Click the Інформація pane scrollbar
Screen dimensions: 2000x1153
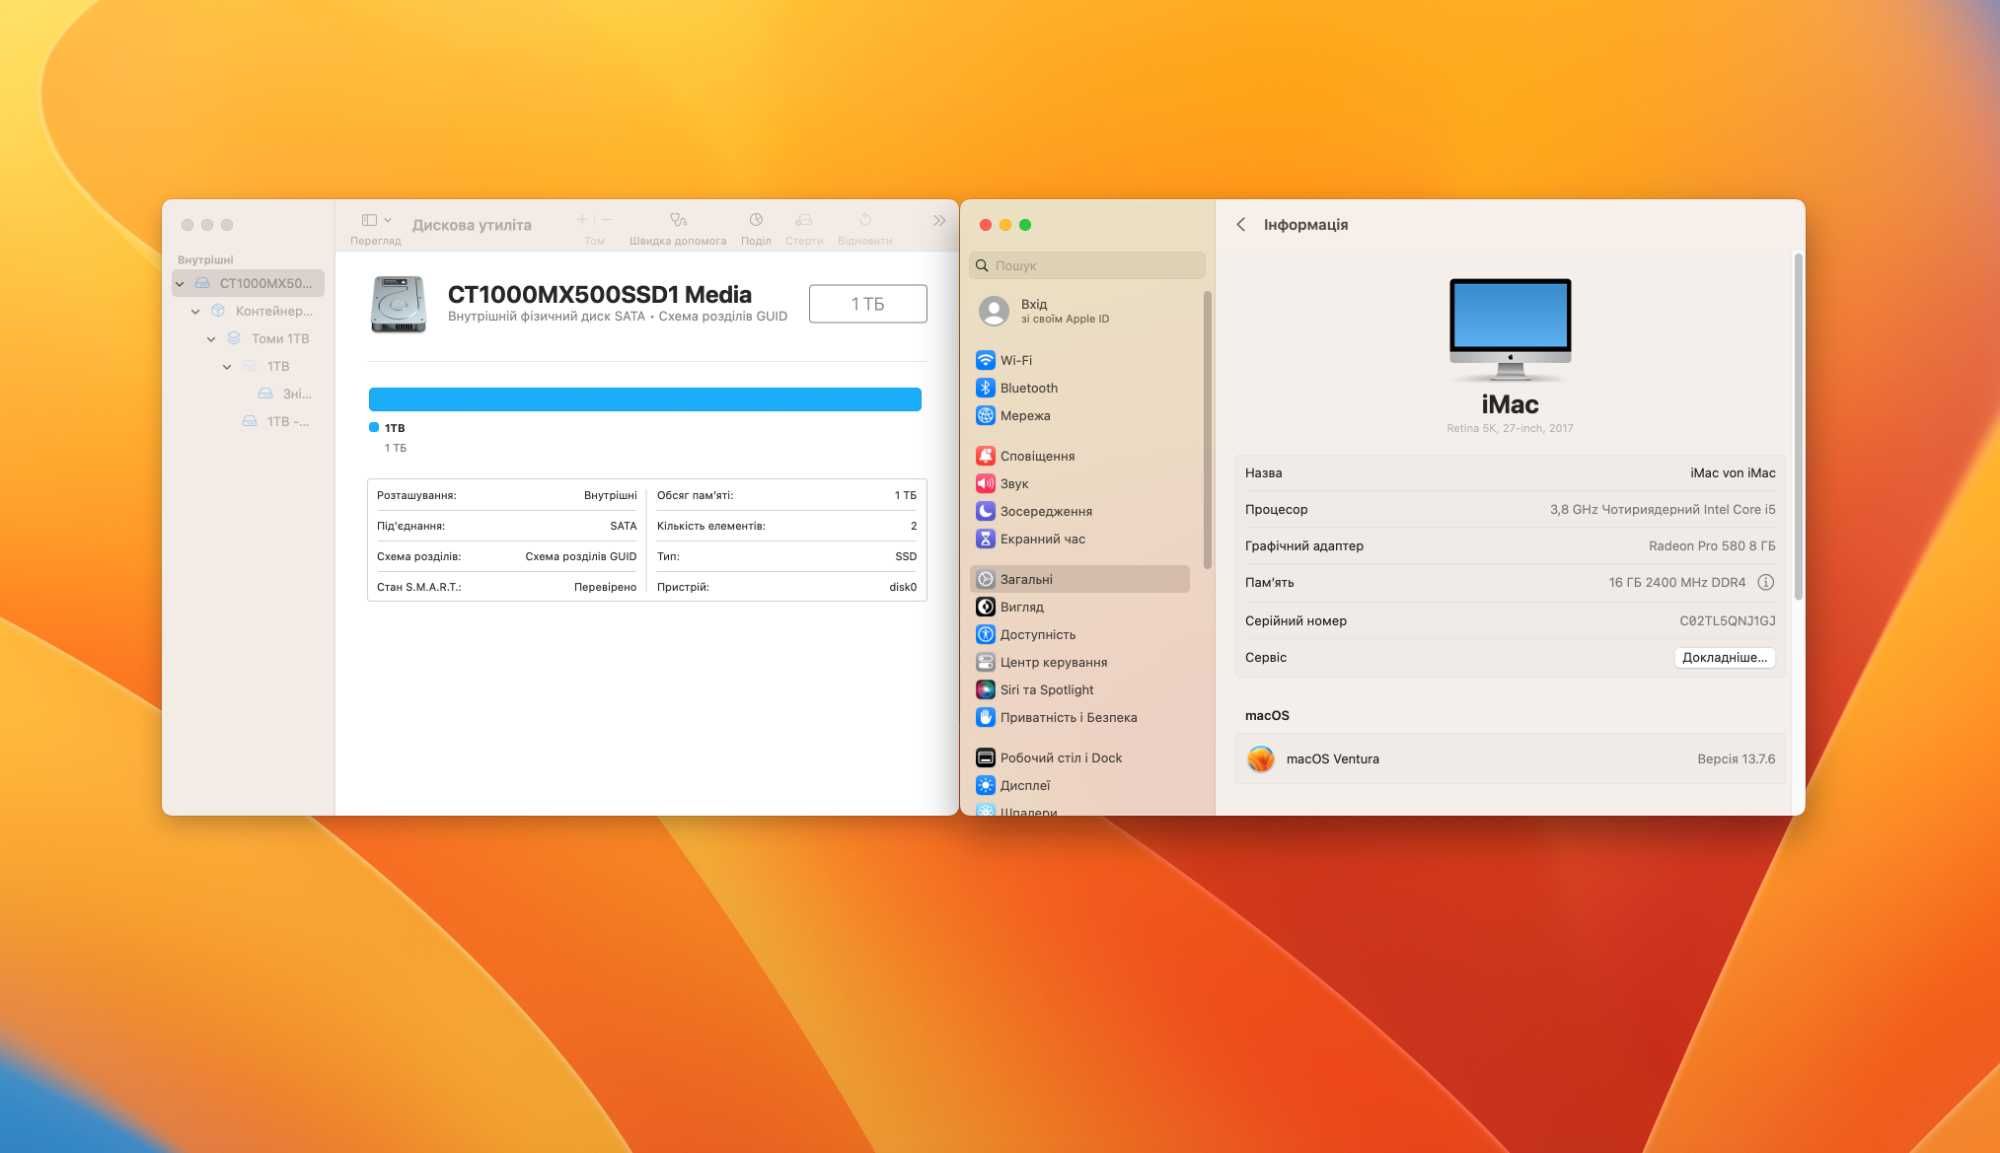click(1798, 427)
